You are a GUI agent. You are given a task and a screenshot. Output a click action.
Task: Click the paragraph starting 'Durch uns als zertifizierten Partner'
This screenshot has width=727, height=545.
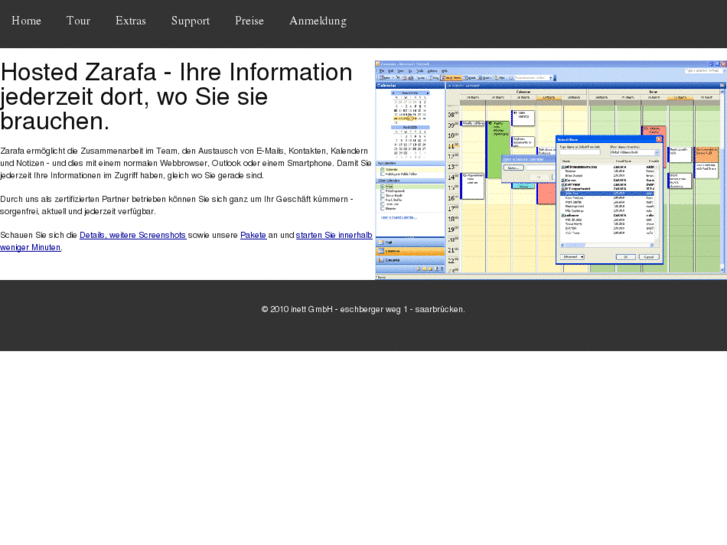point(177,205)
